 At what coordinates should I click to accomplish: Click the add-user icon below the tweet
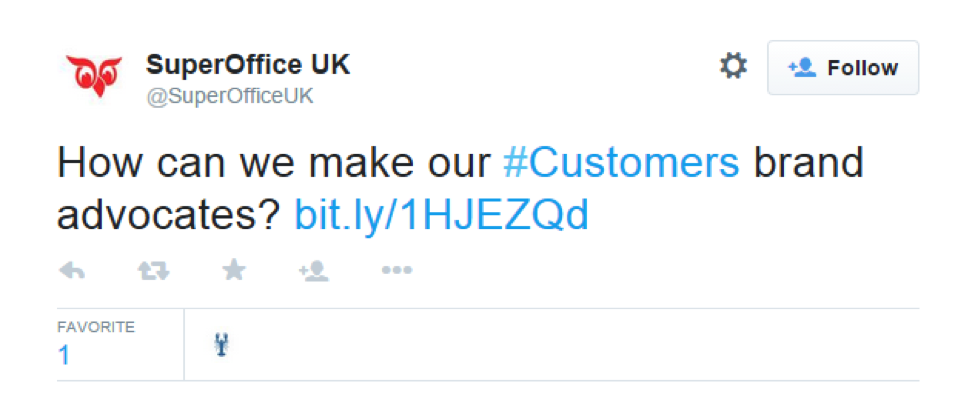314,271
